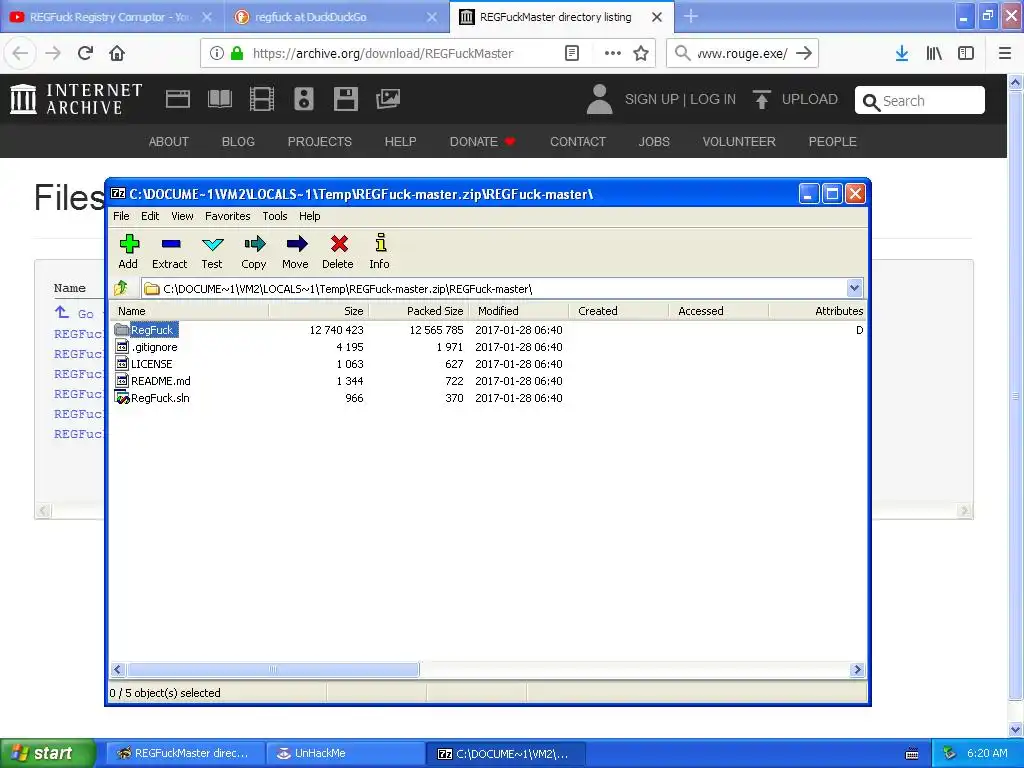This screenshot has width=1024, height=768.
Task: Open Firefox hamburger menu
Action: click(1005, 53)
